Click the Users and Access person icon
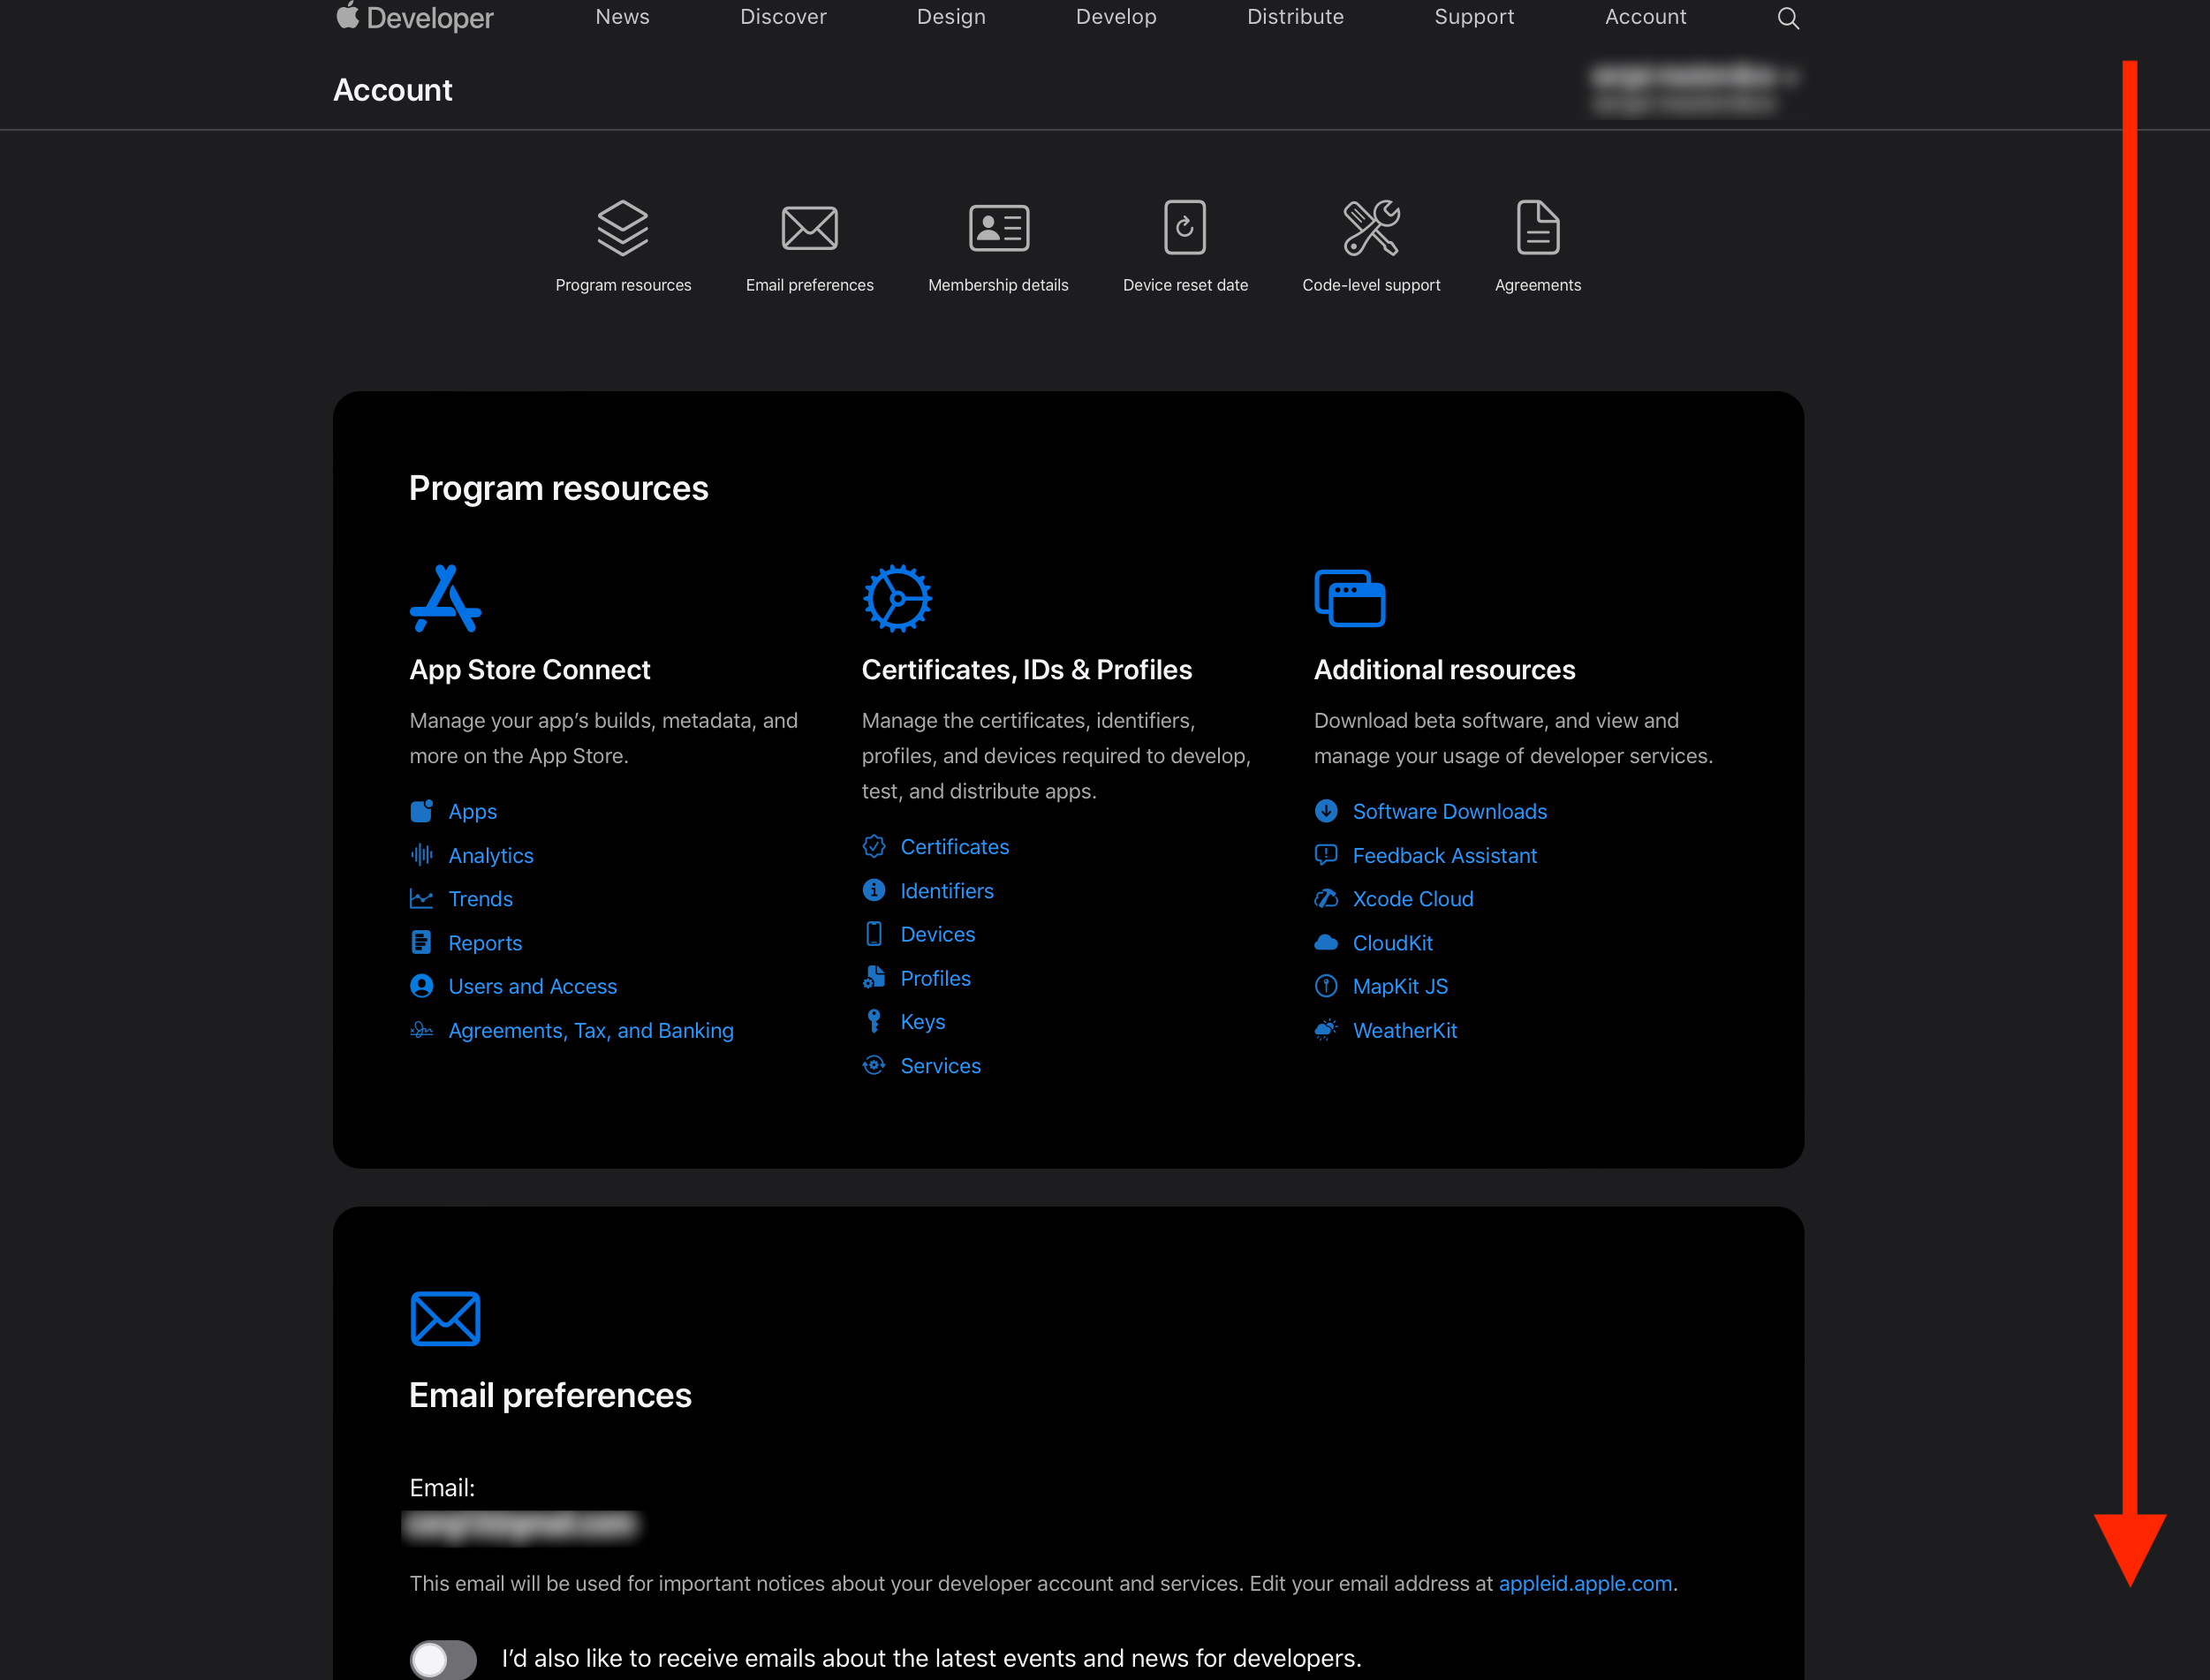Image resolution: width=2210 pixels, height=1680 pixels. click(422, 986)
